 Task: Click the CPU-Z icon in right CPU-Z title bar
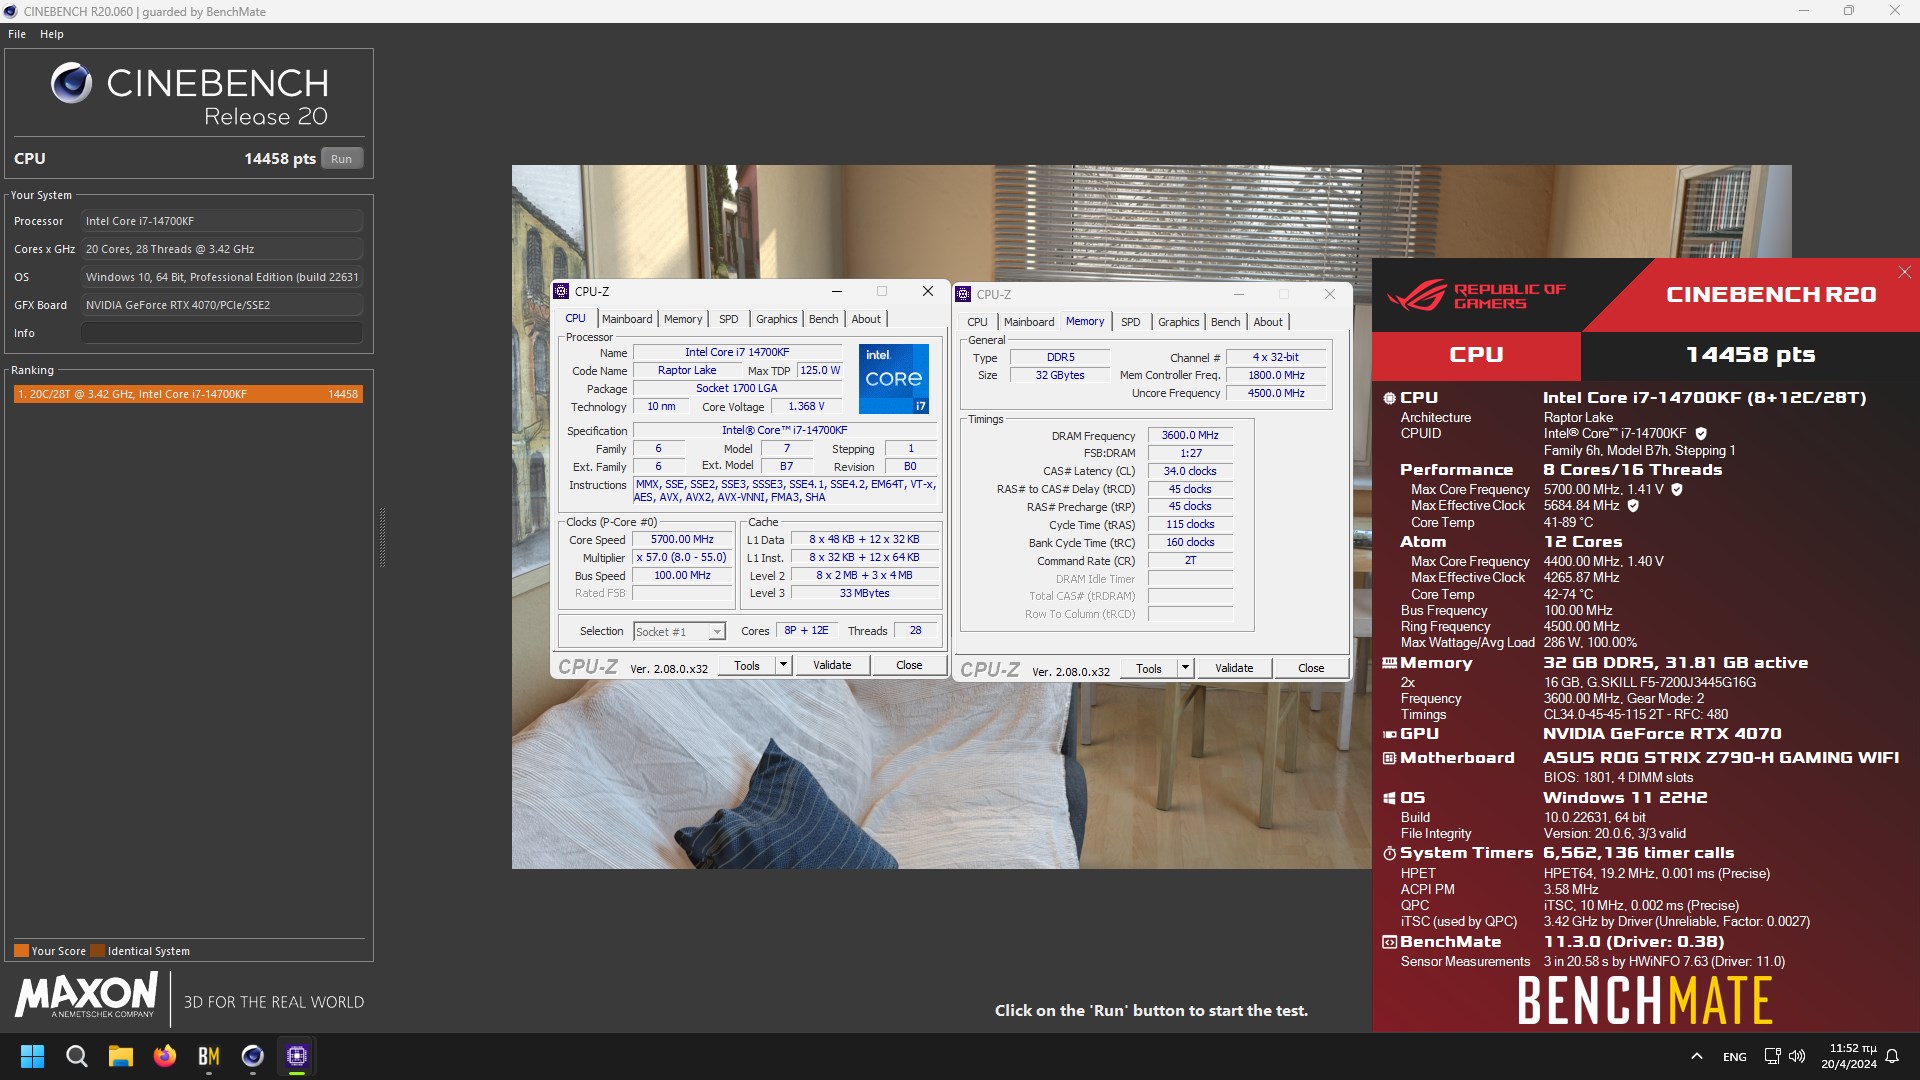pos(963,294)
